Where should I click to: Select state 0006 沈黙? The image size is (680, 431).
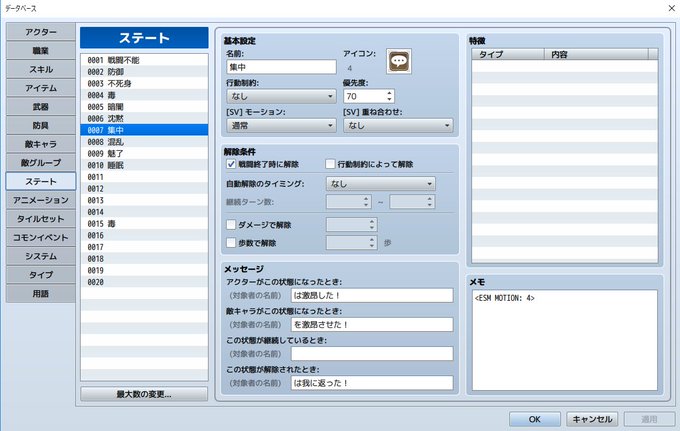tap(144, 118)
